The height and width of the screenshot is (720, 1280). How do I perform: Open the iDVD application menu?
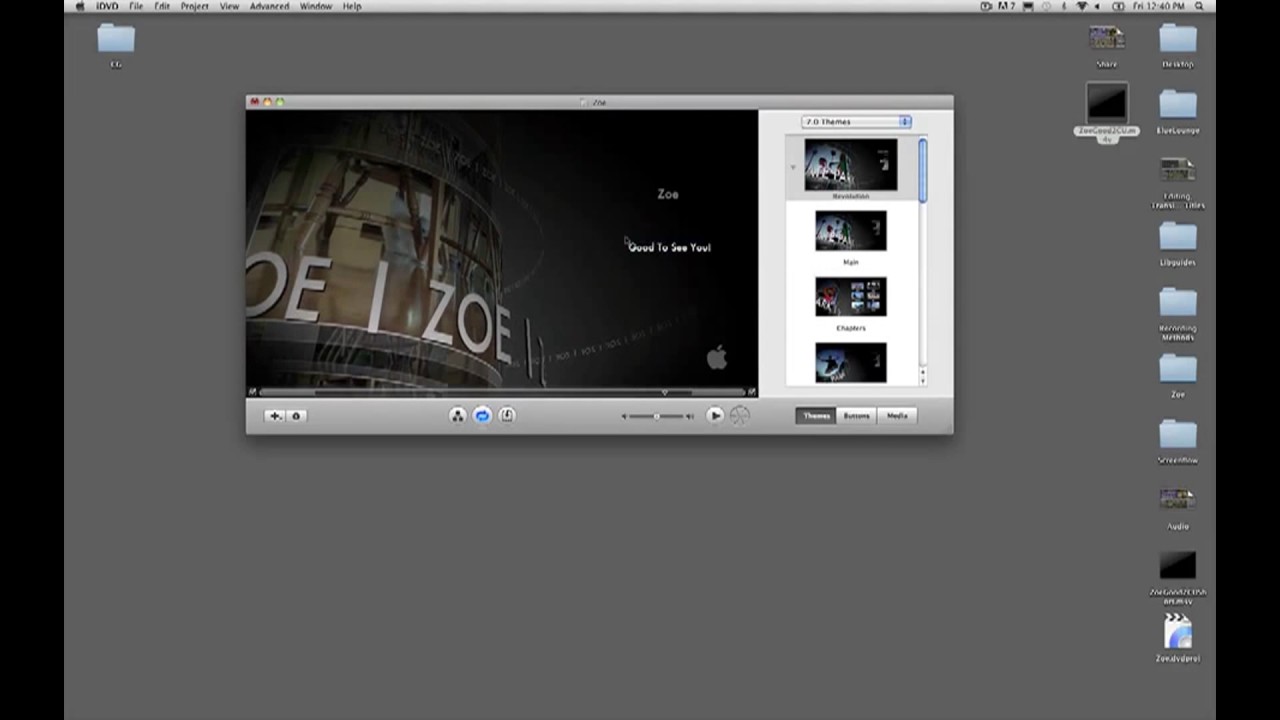click(x=107, y=6)
